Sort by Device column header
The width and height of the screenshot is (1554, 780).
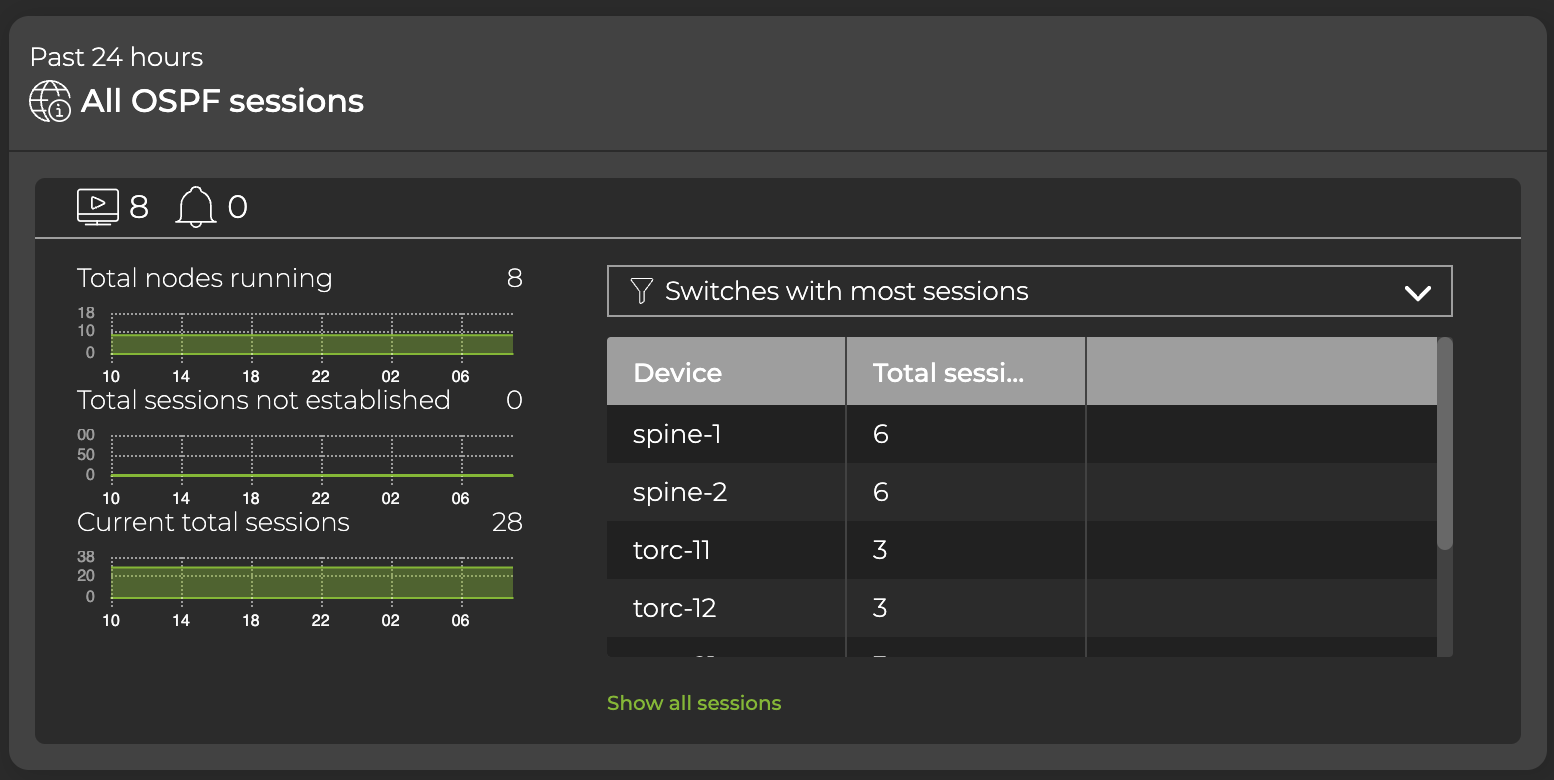click(x=726, y=373)
